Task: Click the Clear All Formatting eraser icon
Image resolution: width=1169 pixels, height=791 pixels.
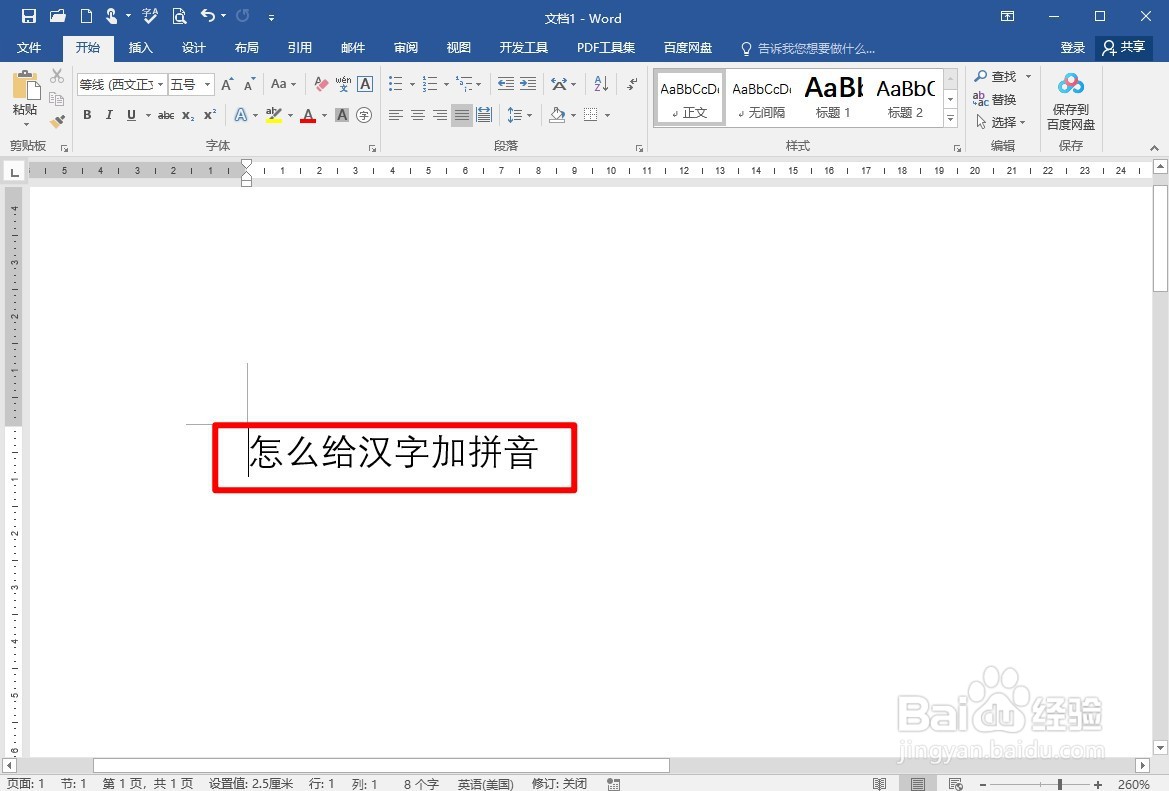Action: (x=321, y=84)
